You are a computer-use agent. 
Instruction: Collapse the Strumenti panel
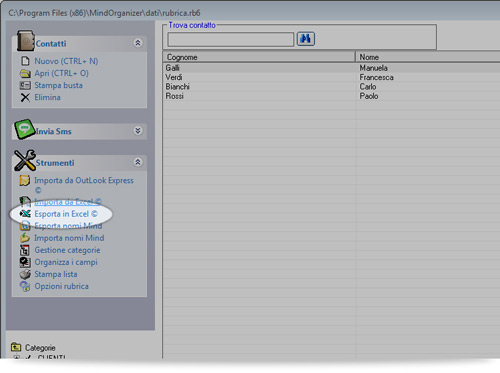[138, 162]
